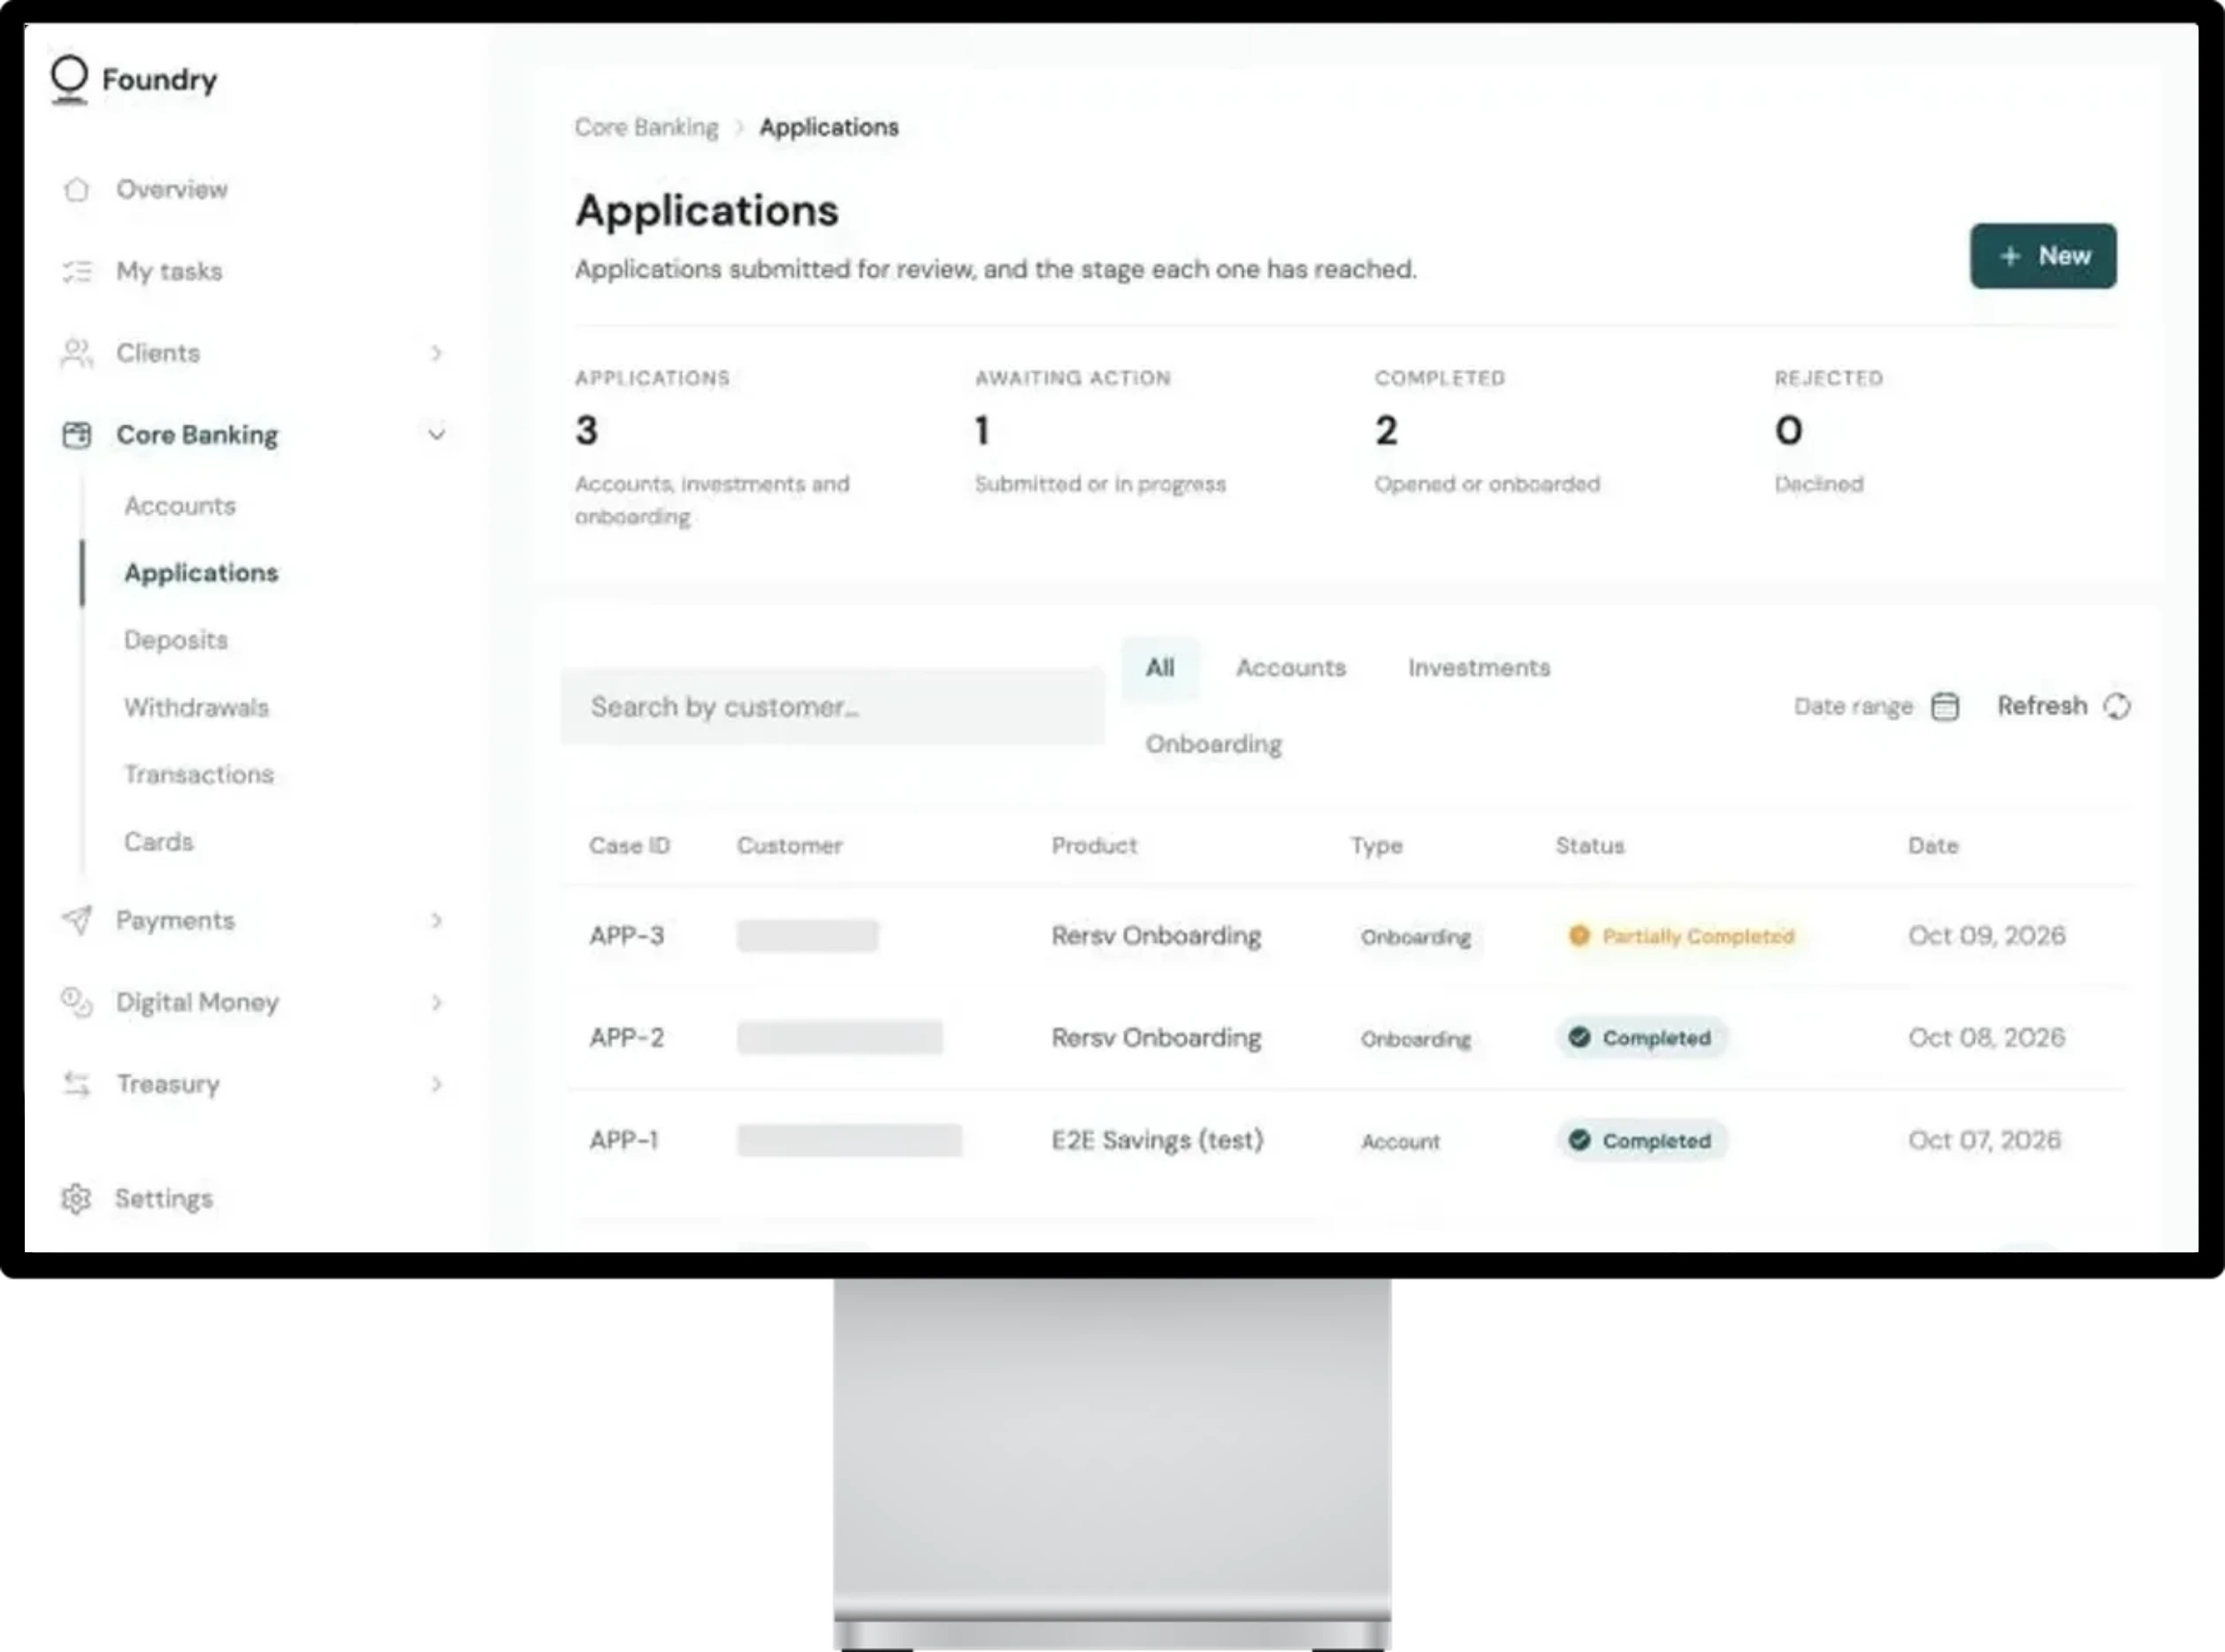The height and width of the screenshot is (1652, 2225).
Task: Click the Core Banking icon
Action: [76, 435]
